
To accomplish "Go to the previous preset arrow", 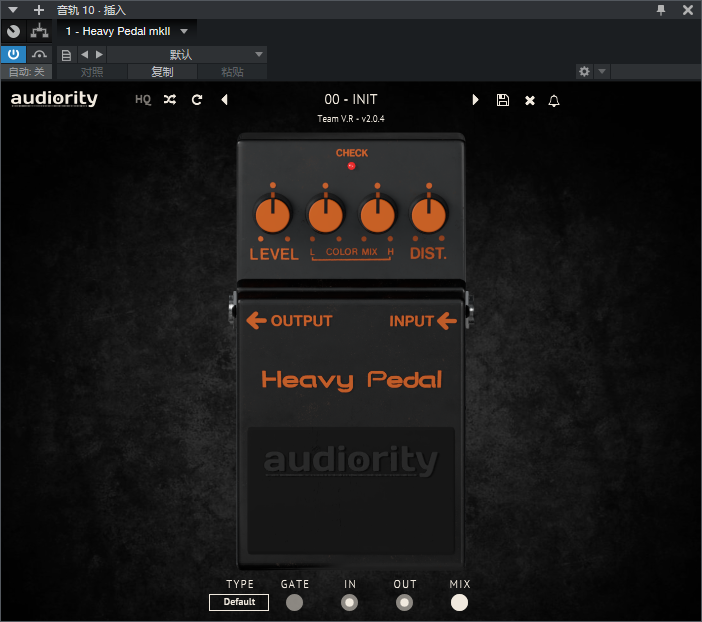I will click(x=224, y=99).
